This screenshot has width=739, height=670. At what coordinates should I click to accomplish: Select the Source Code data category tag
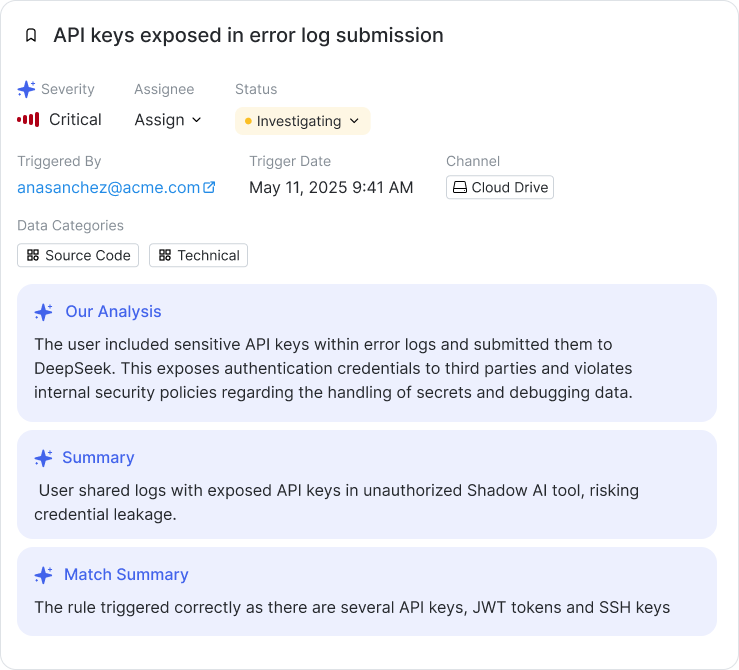(x=78, y=255)
